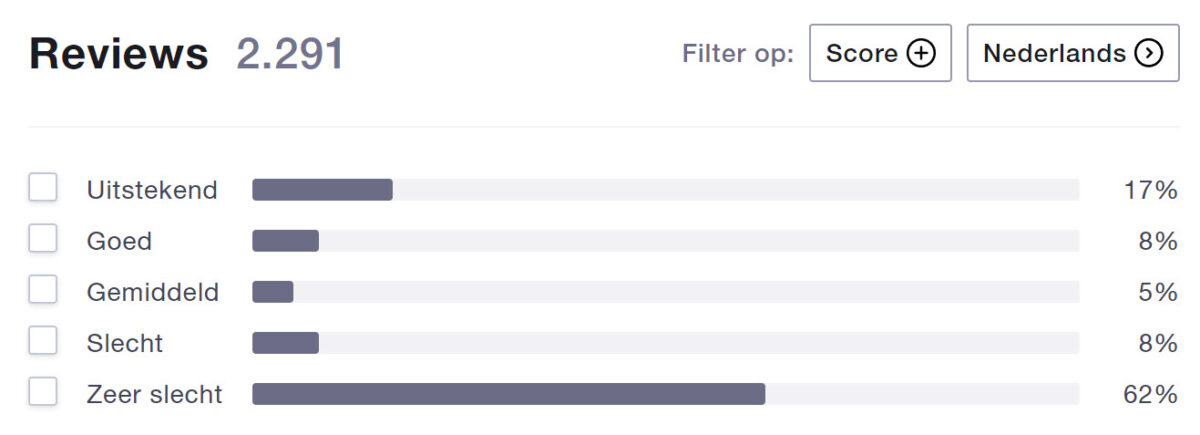The height and width of the screenshot is (435, 1200).
Task: Toggle the Zeer slecht checkbox
Action: click(x=43, y=393)
